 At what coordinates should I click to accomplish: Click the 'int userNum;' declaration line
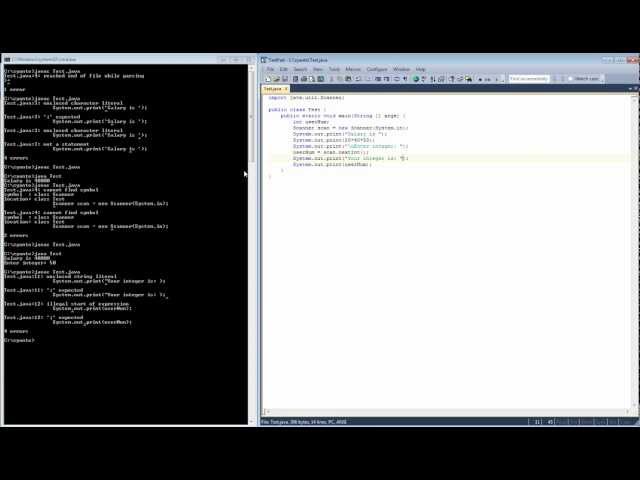coord(311,122)
